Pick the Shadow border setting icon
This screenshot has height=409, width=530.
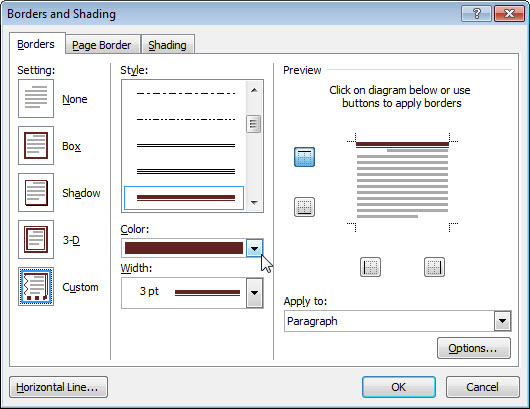[36, 193]
